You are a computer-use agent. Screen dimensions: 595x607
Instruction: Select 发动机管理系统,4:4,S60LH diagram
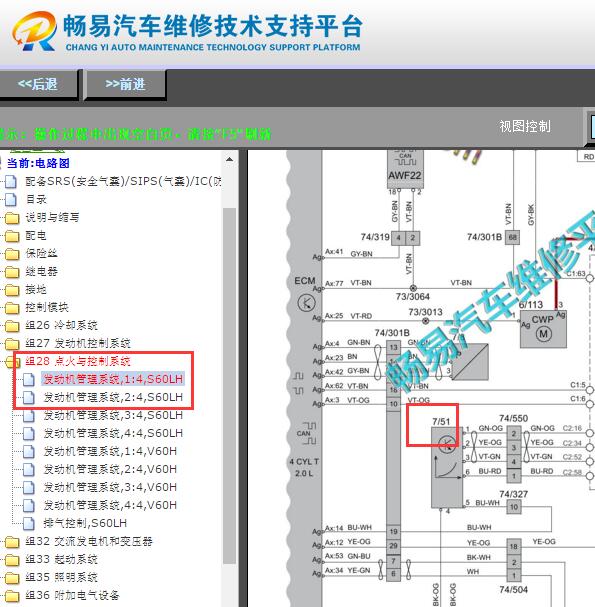(x=113, y=433)
